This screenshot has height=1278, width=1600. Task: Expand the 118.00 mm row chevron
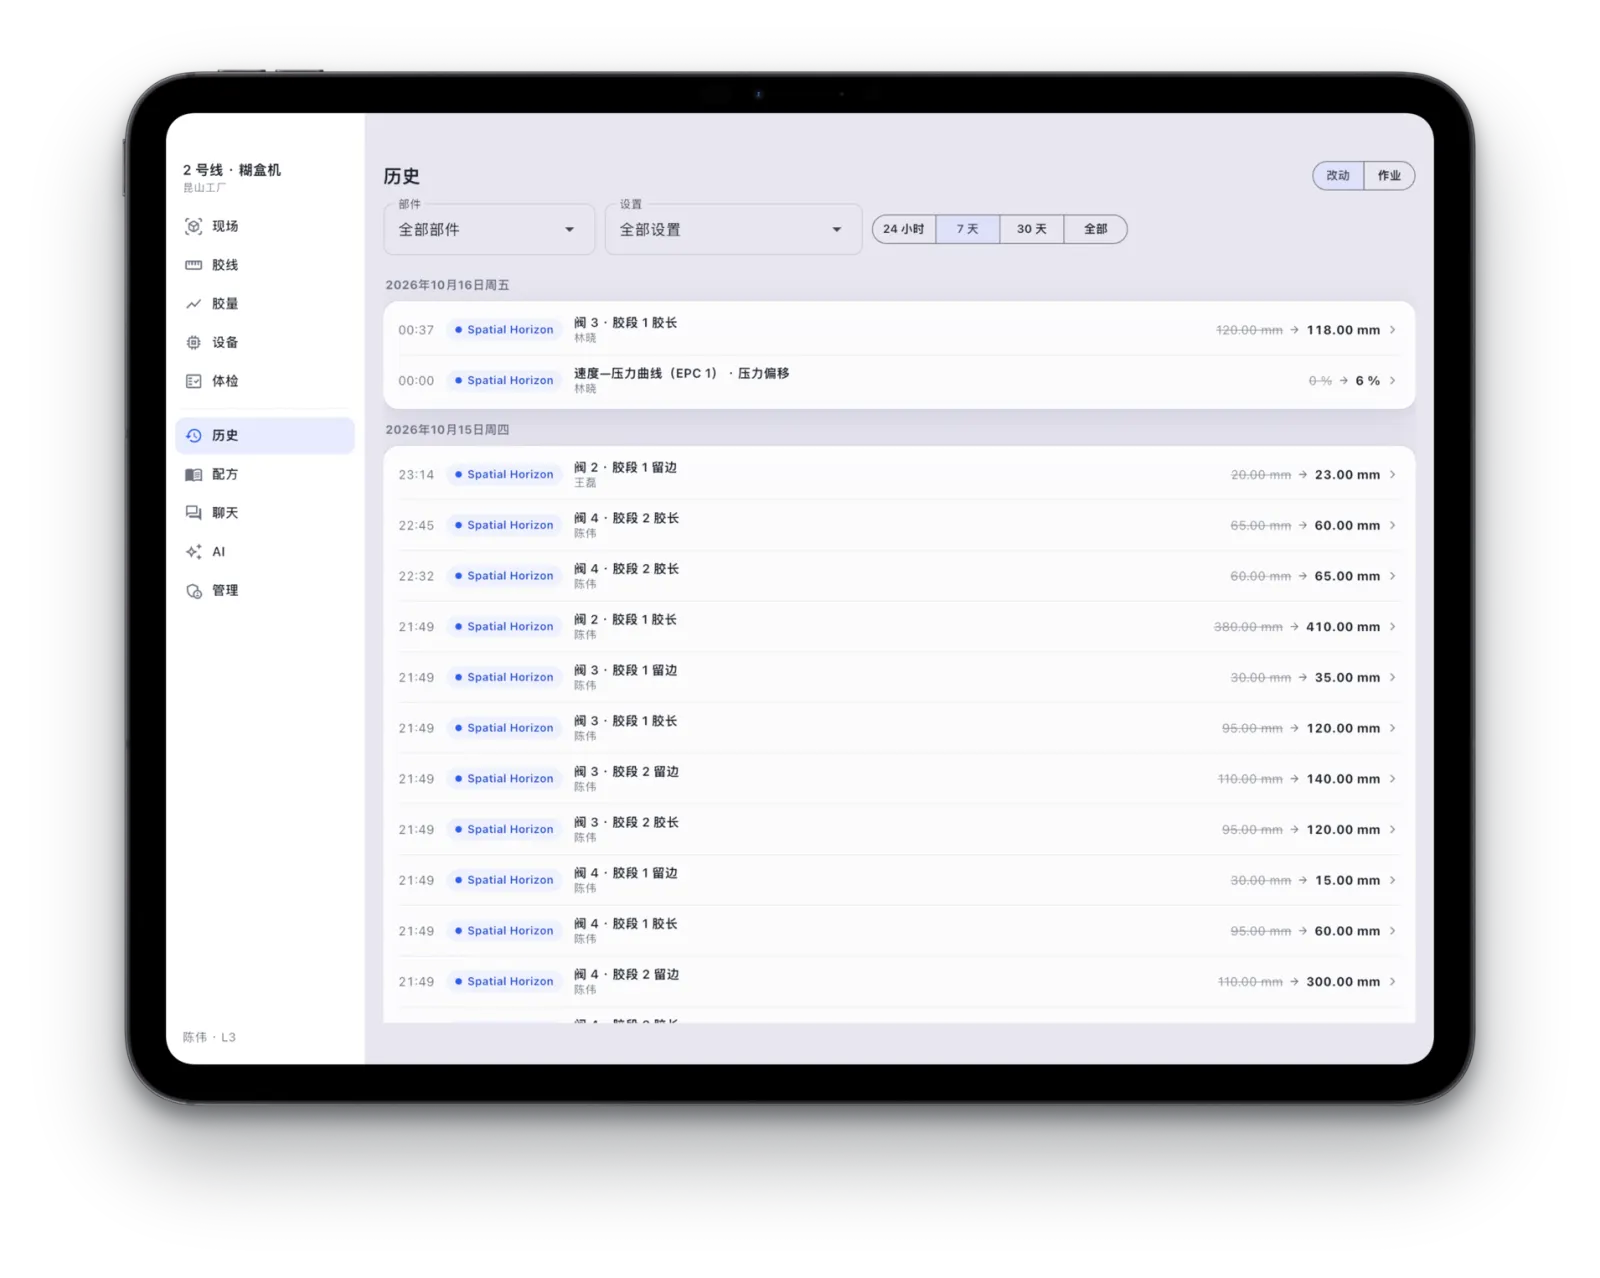(x=1392, y=330)
